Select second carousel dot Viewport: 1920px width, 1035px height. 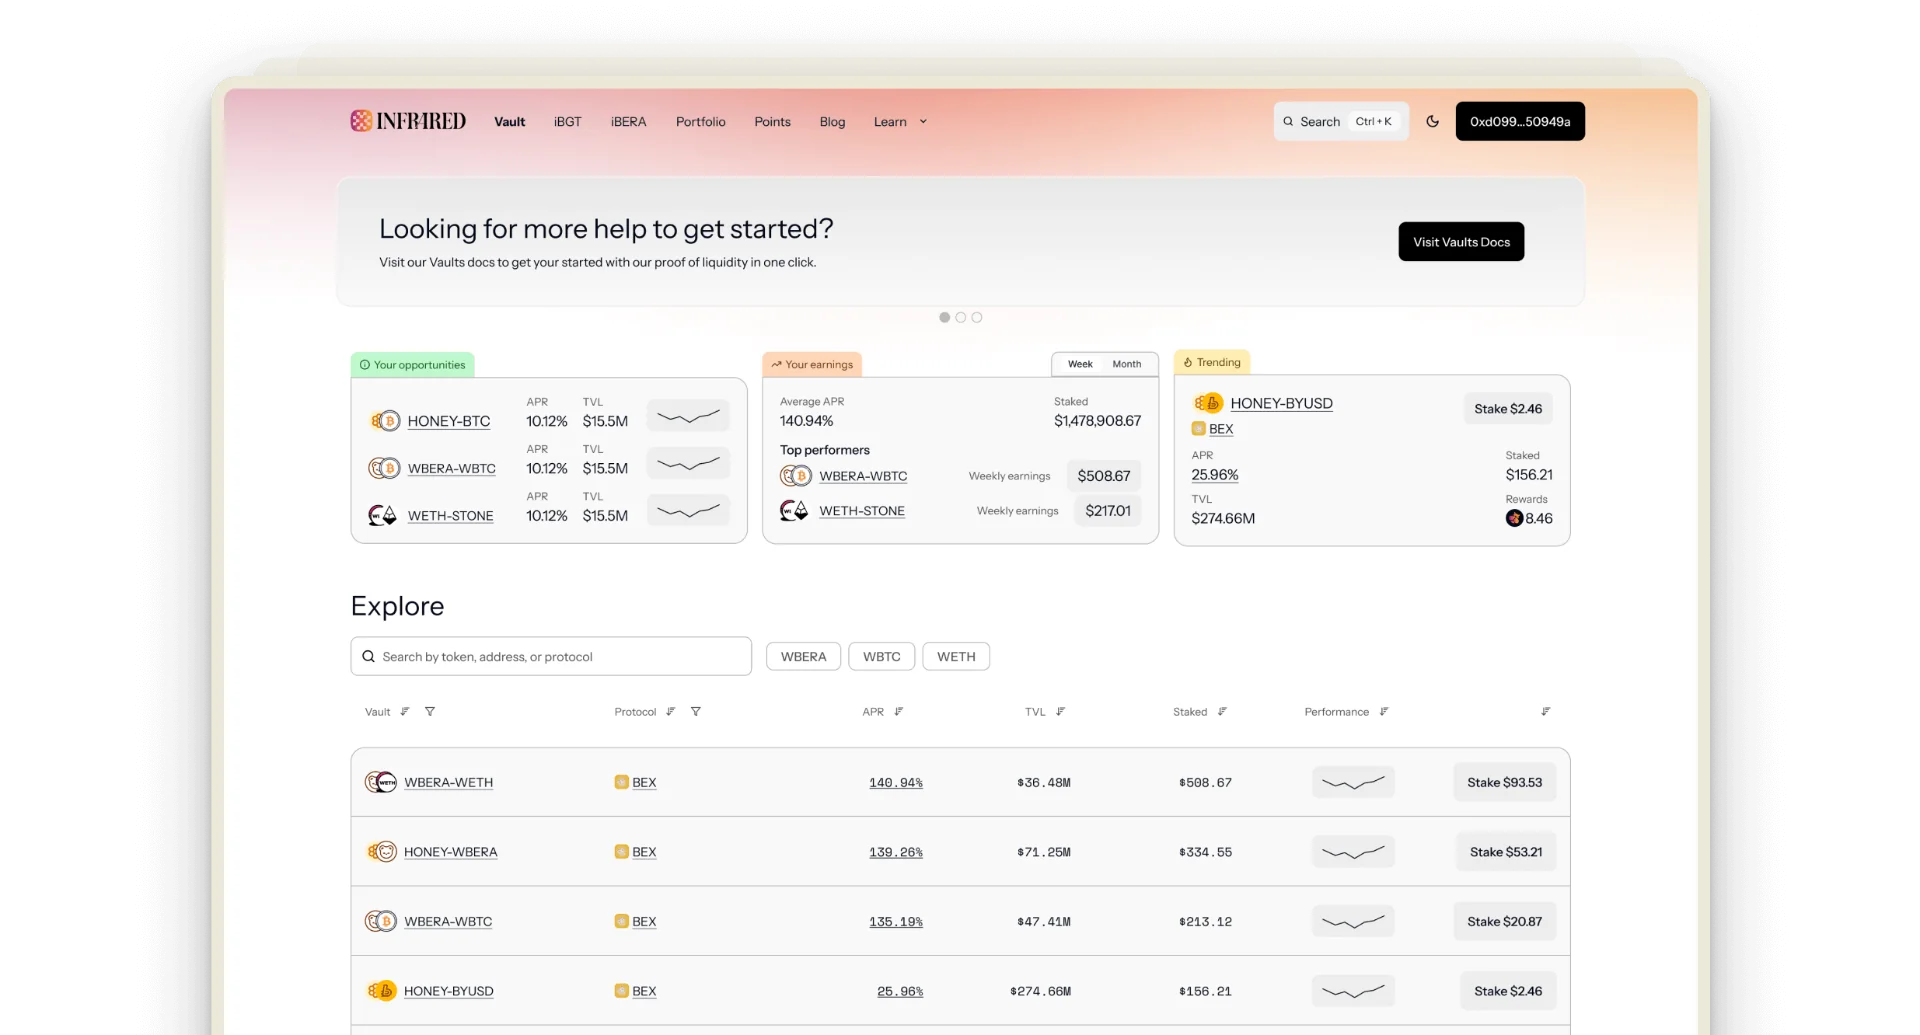(961, 317)
